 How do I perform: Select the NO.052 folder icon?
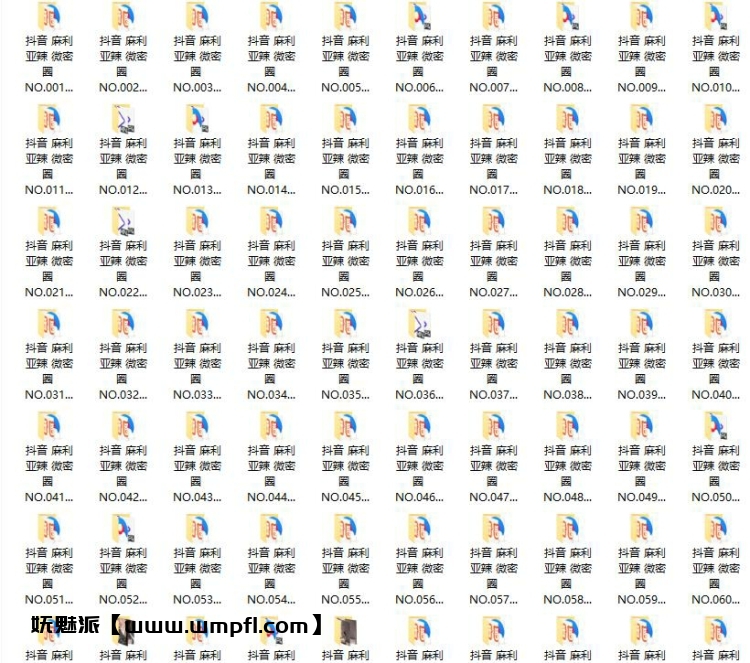[123, 528]
